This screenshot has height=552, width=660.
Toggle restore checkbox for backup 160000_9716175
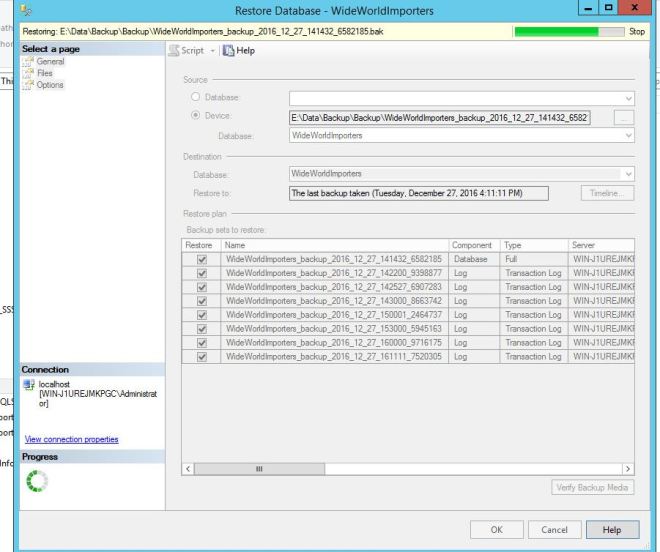coord(202,343)
